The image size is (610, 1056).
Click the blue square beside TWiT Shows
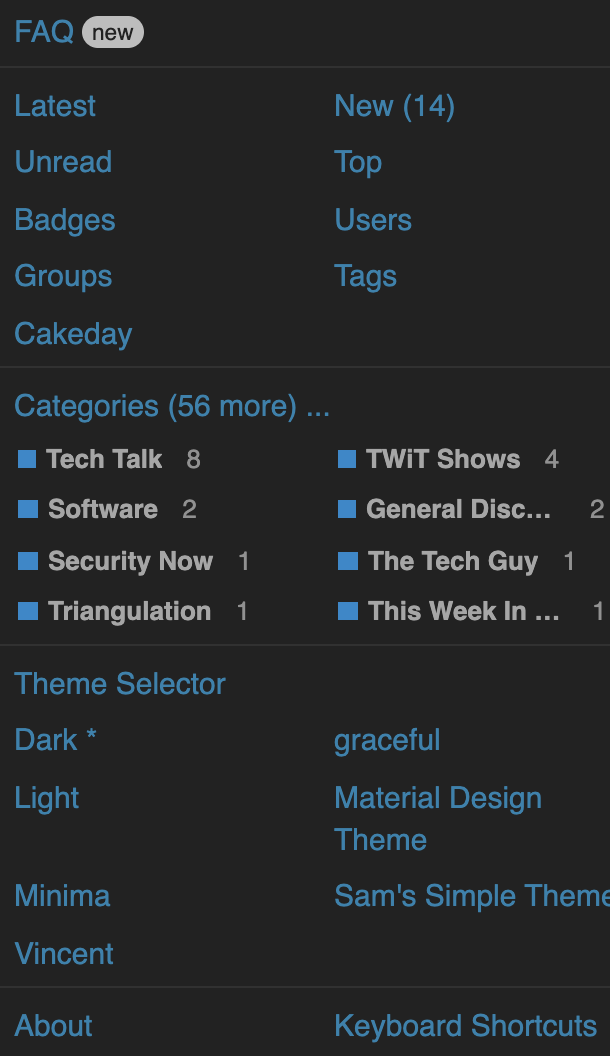[x=347, y=460]
